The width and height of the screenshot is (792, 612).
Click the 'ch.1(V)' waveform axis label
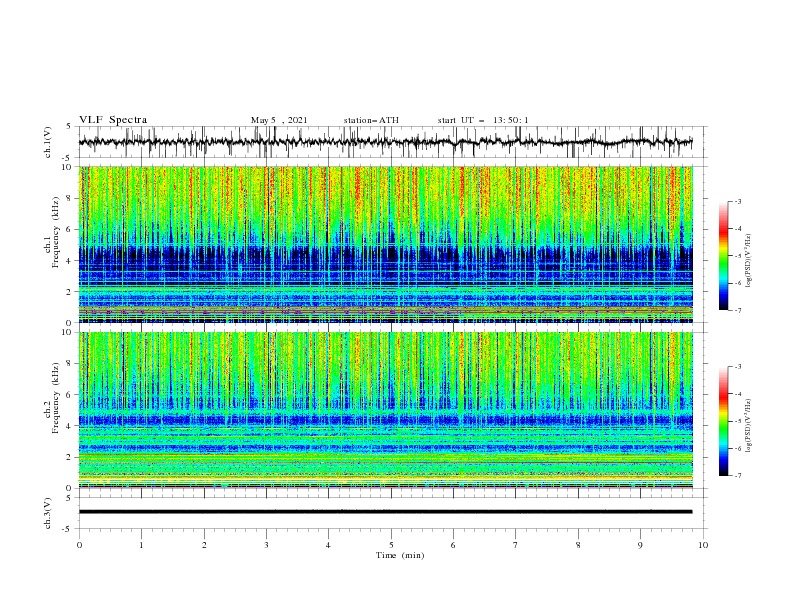[48, 142]
